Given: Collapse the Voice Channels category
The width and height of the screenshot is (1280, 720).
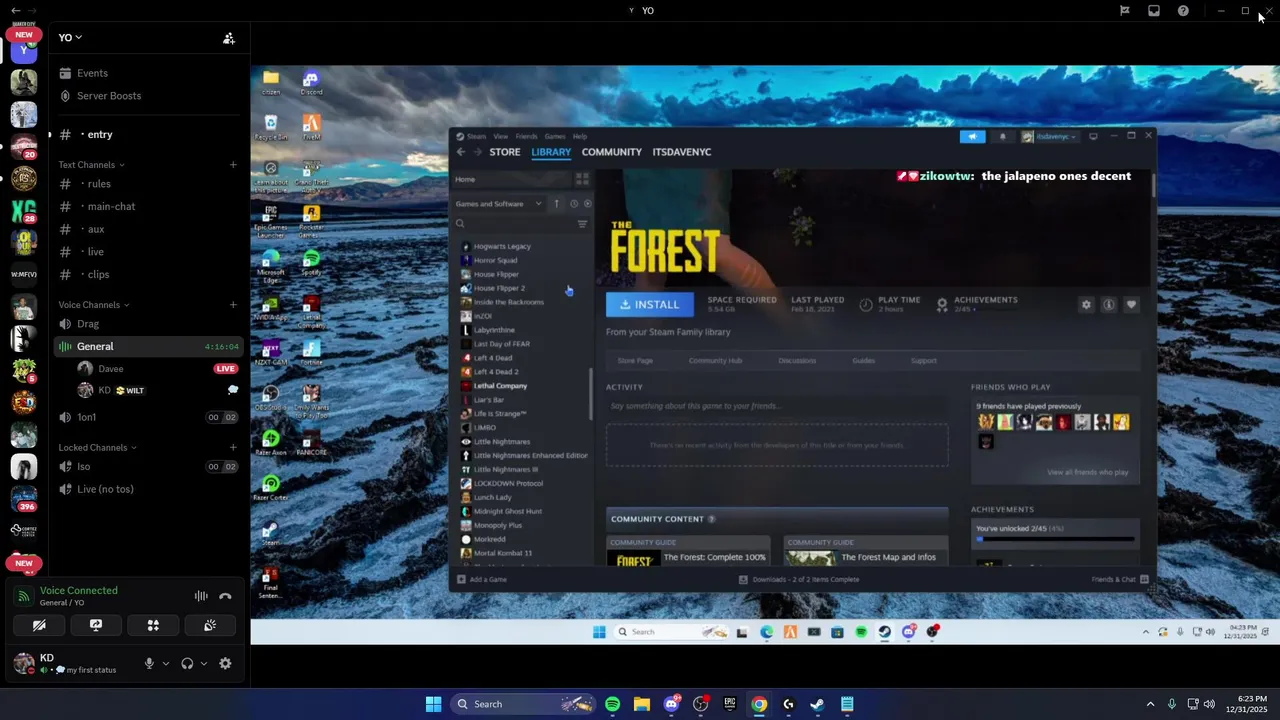Looking at the screenshot, I should click(93, 305).
